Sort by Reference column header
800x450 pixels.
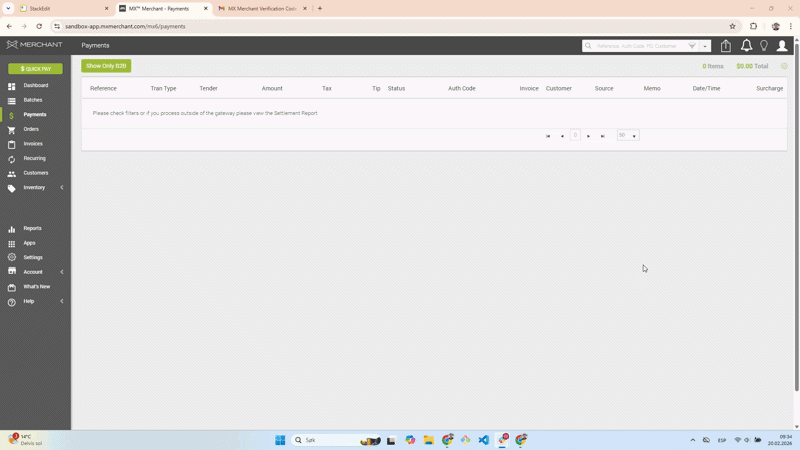click(103, 88)
